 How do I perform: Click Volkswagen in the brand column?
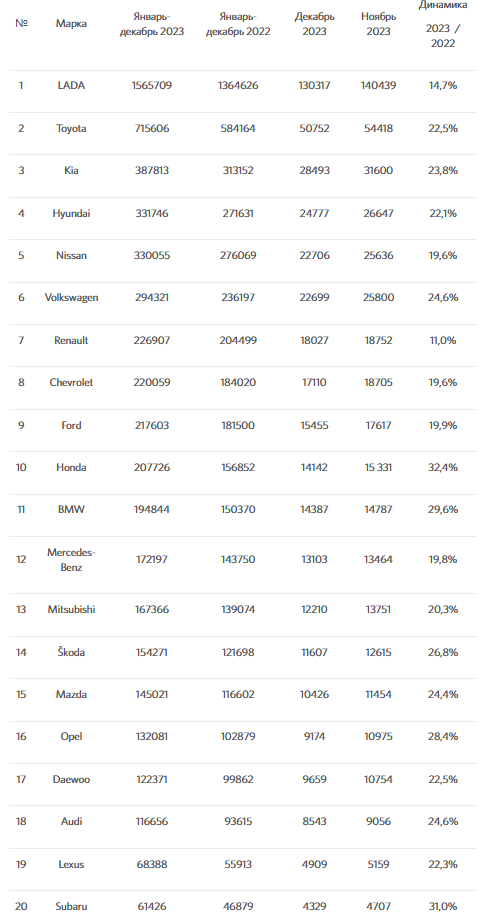[71, 298]
